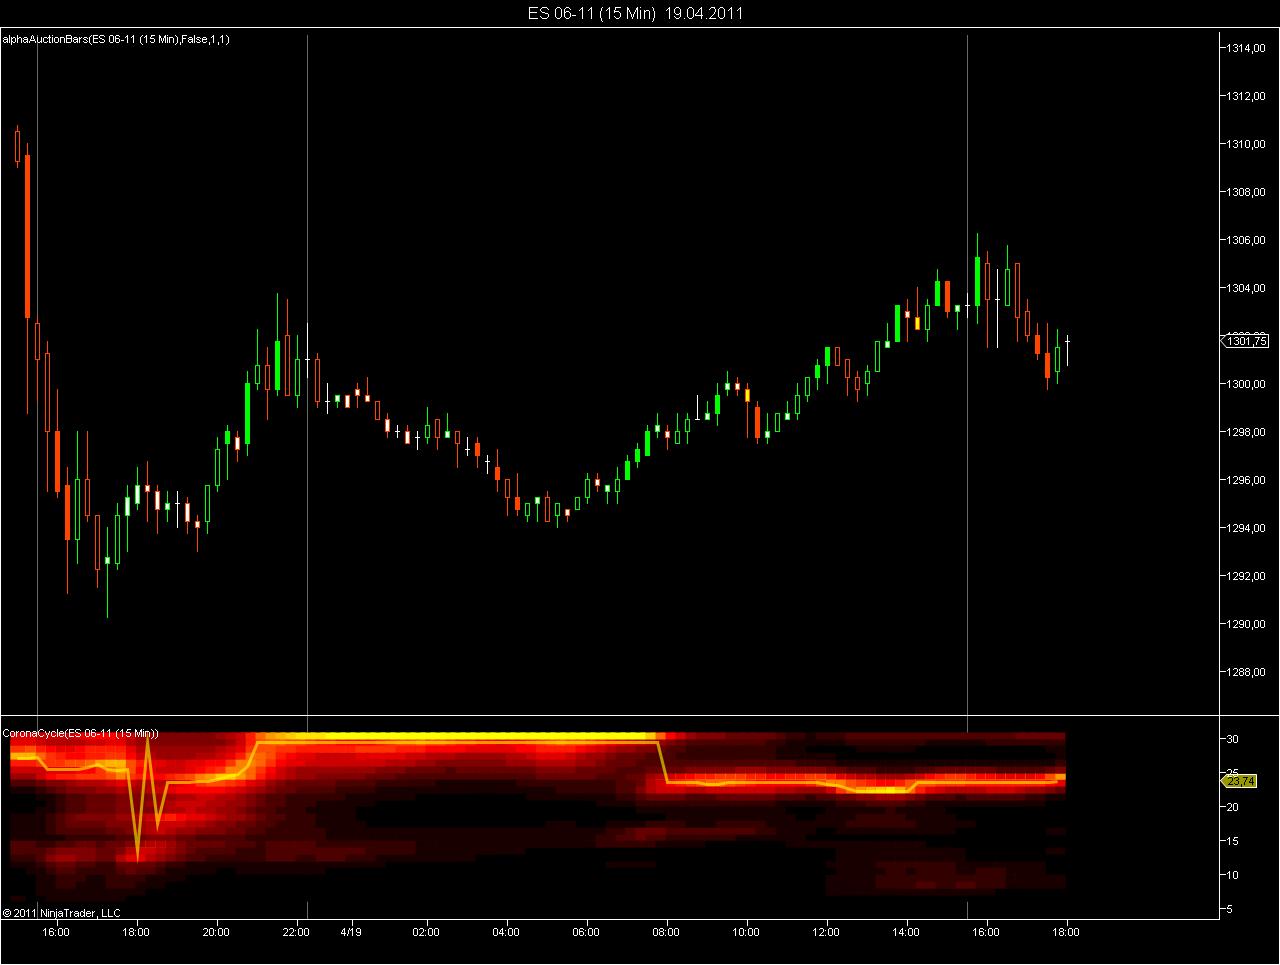Select the 04:00 time axis label

pyautogui.click(x=506, y=932)
